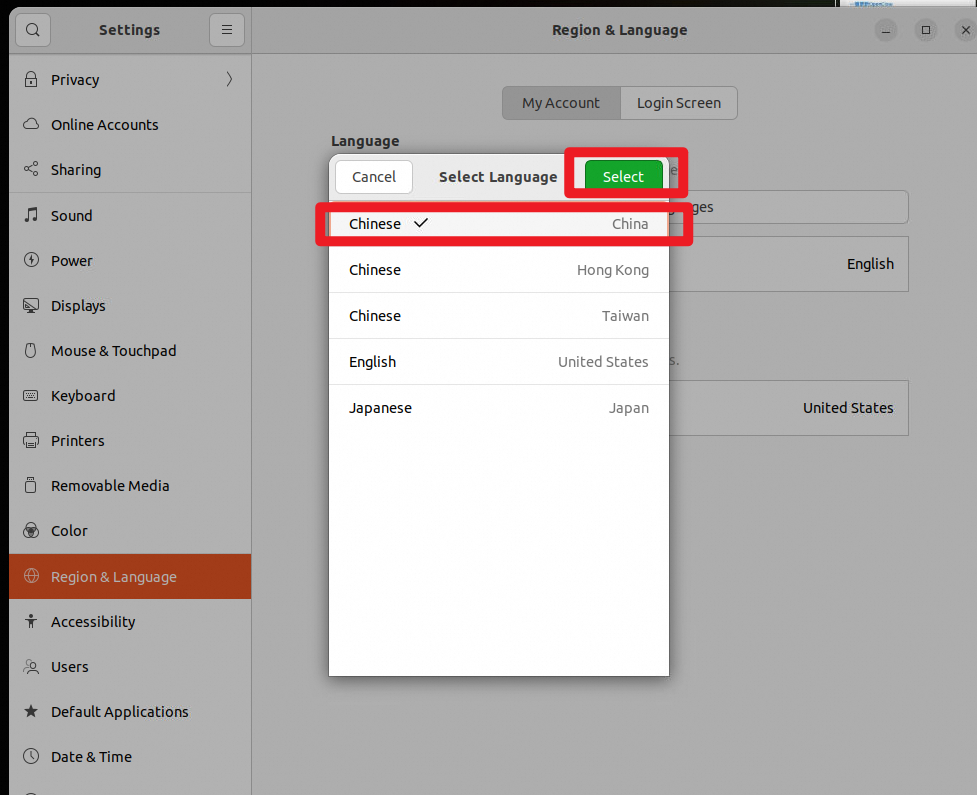Viewport: 977px width, 795px height.
Task: Click the Accessibility person icon
Action: (x=31, y=621)
